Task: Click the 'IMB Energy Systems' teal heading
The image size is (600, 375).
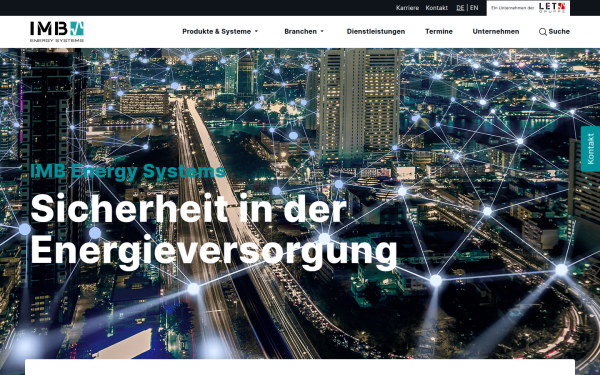Action: point(128,171)
